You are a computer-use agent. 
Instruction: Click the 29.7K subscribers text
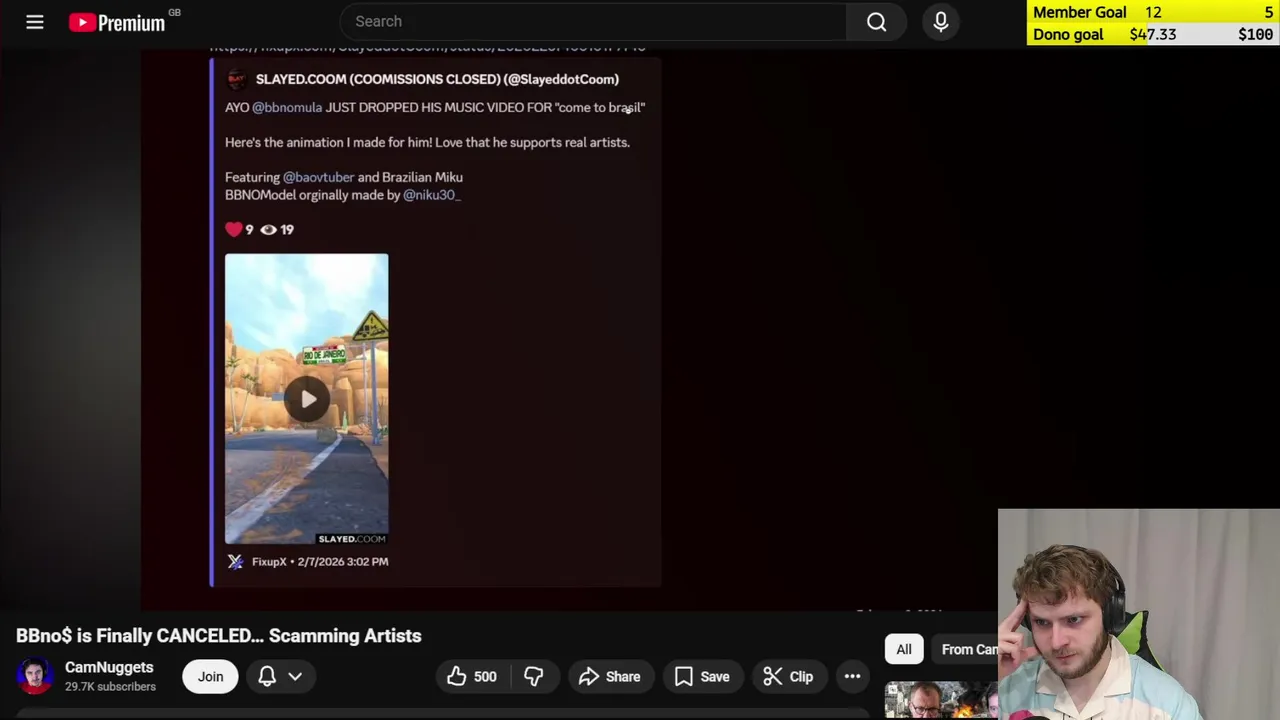[x=110, y=687]
